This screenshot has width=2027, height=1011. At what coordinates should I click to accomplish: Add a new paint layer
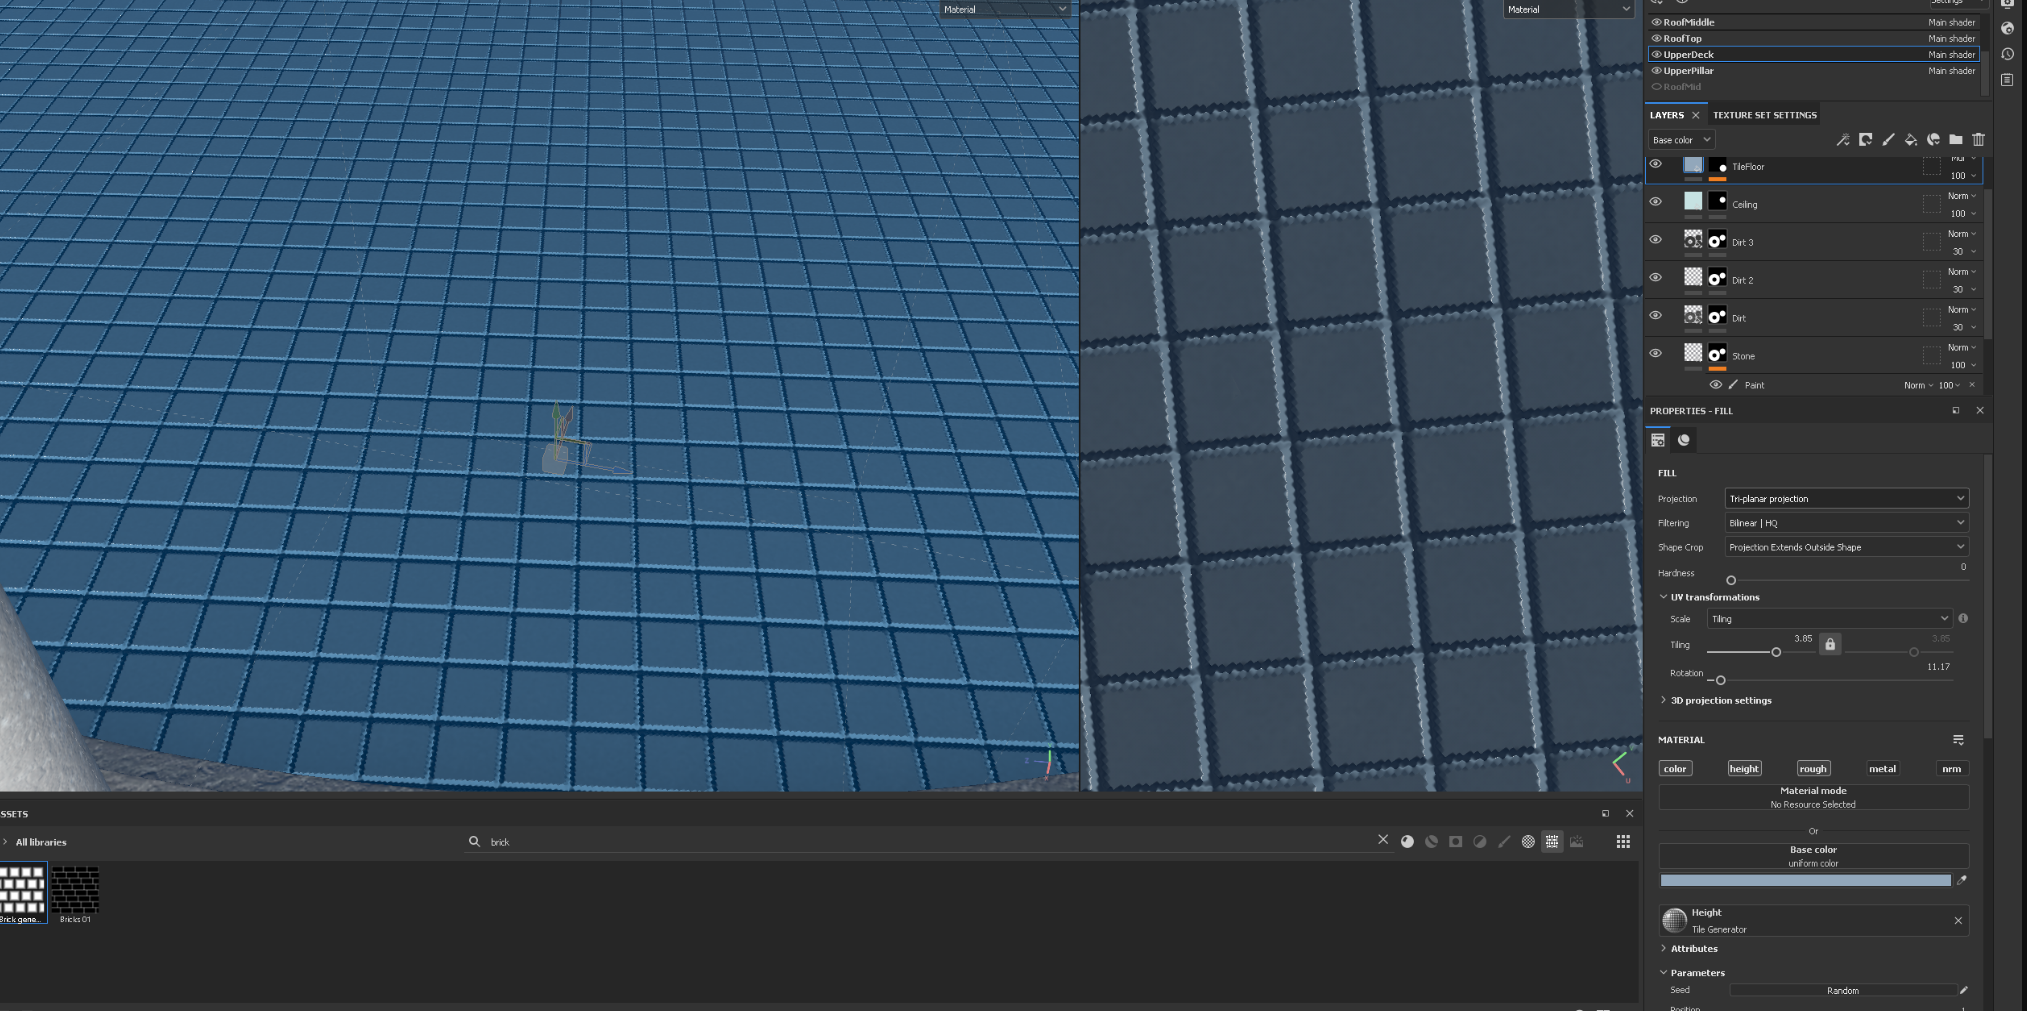(1889, 139)
